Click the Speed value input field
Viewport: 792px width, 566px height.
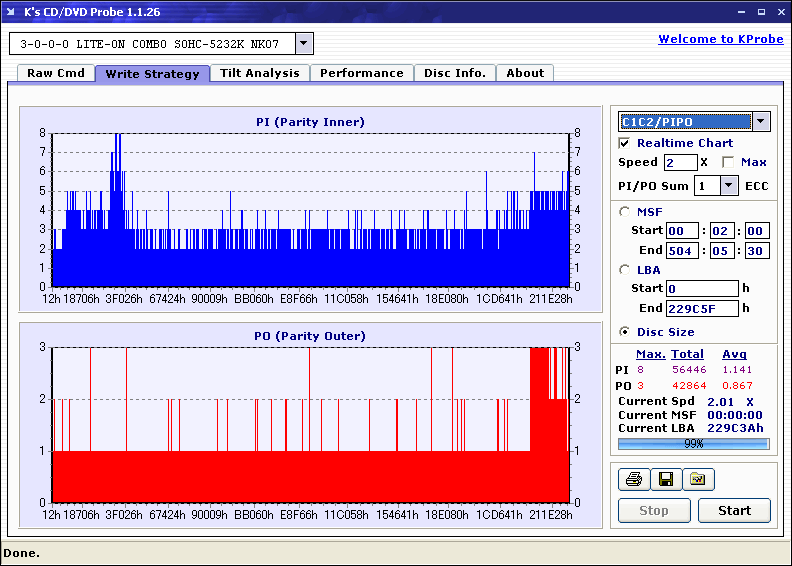(x=680, y=162)
